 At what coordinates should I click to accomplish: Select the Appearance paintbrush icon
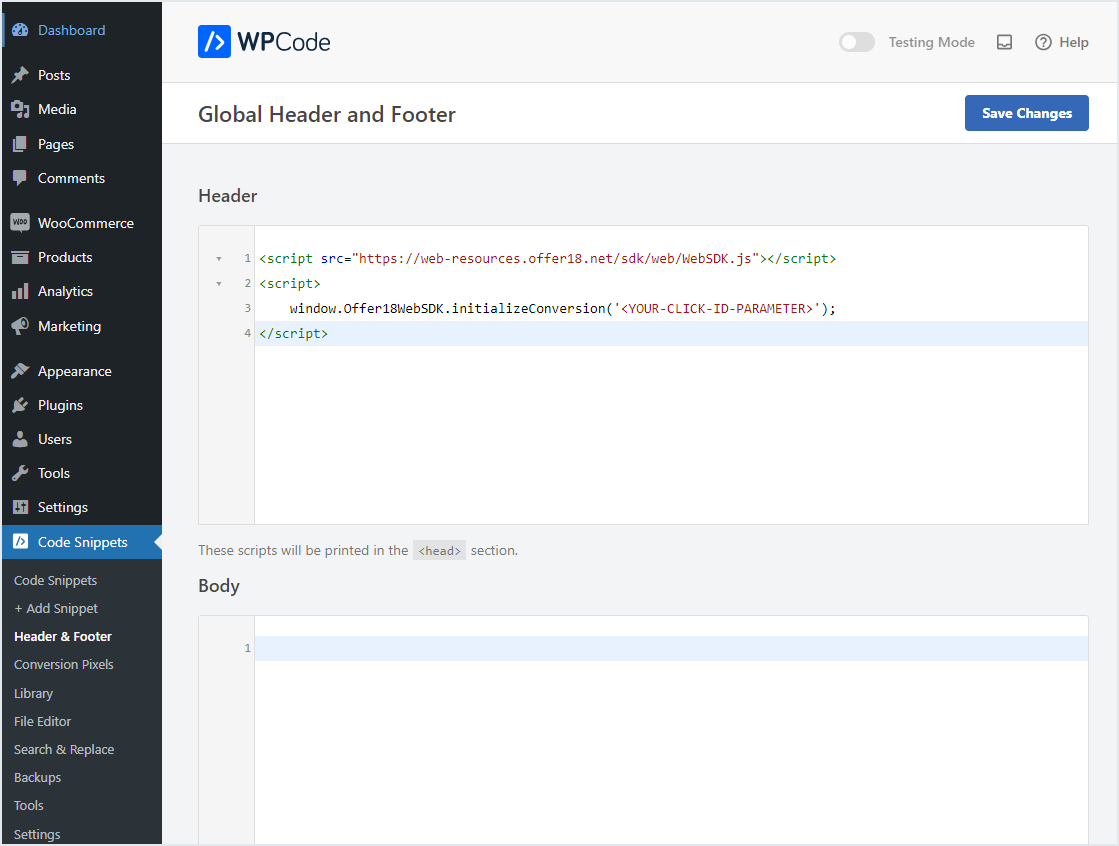20,371
